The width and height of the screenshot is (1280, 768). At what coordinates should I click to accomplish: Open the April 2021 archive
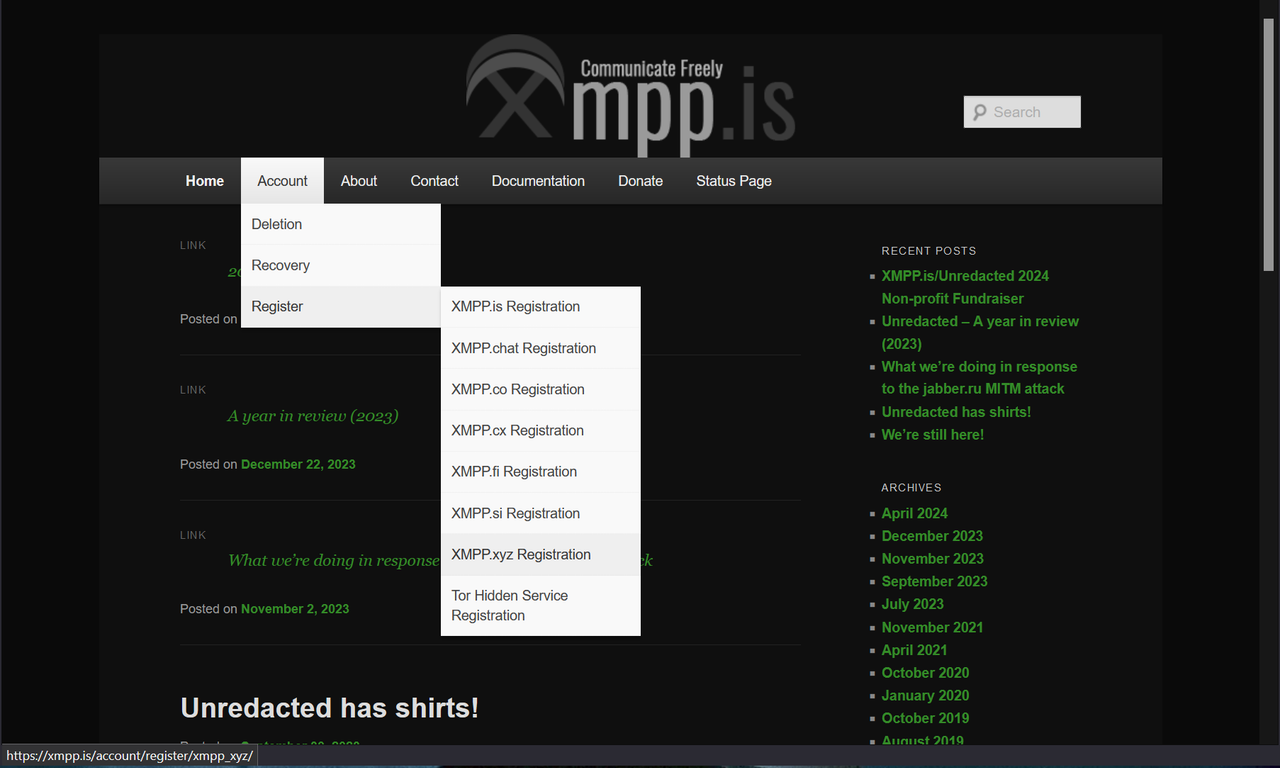point(914,650)
